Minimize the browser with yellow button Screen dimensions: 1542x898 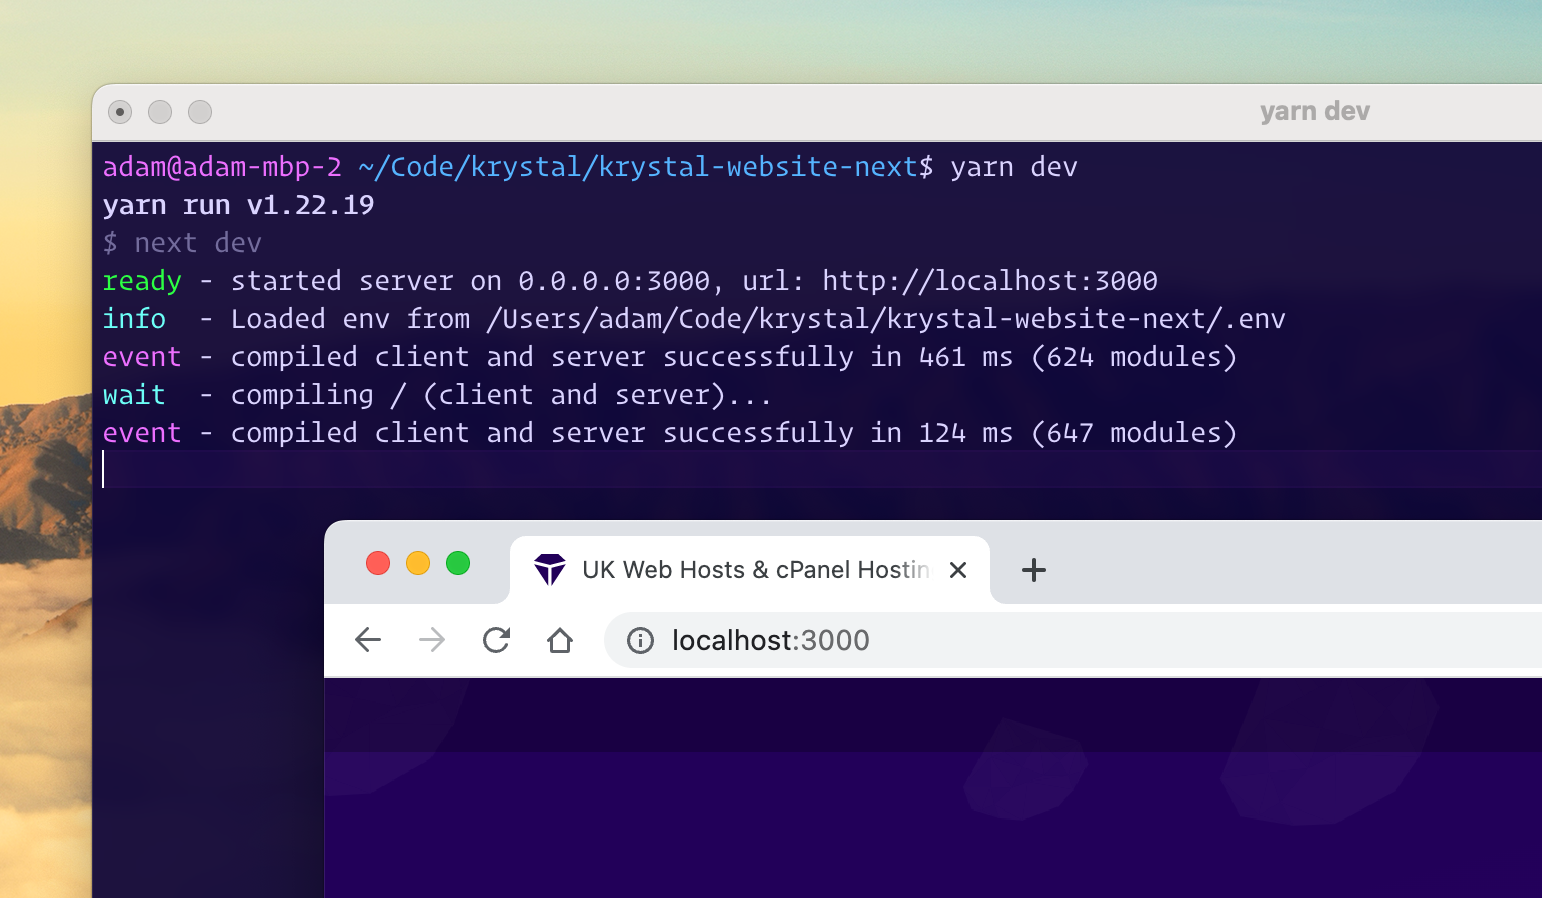tap(418, 563)
